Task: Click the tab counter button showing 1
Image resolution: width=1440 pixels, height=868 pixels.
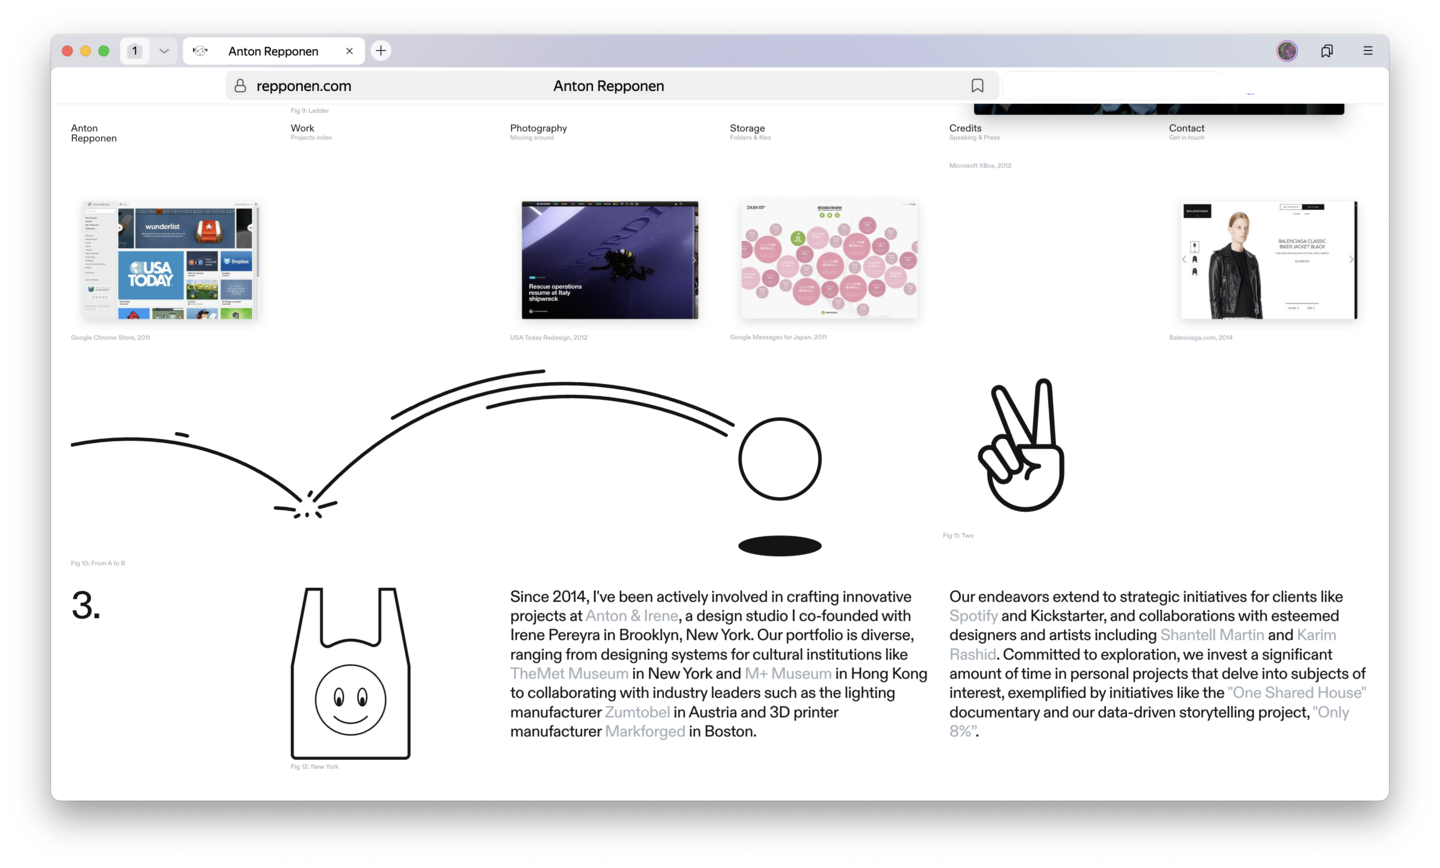Action: (x=135, y=51)
